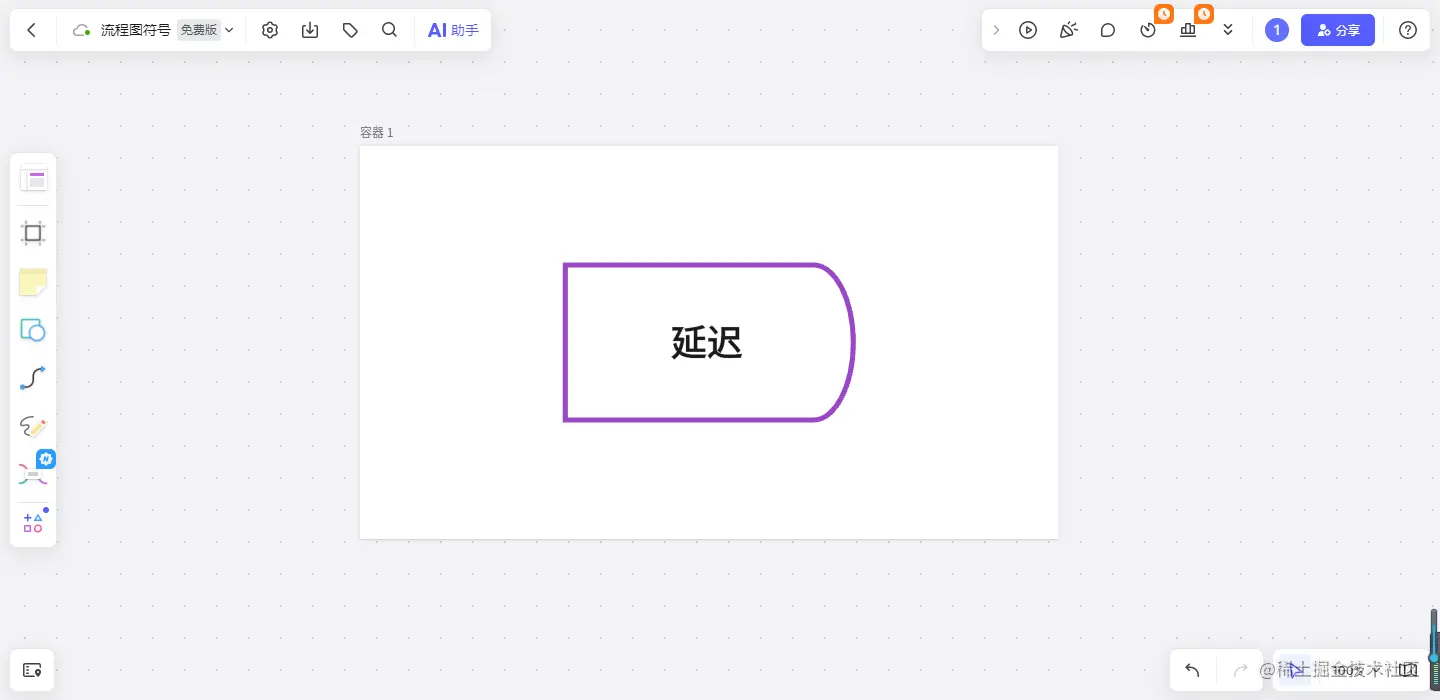Image resolution: width=1440 pixels, height=700 pixels.
Task: Click the 流程图符号 file title
Action: (x=135, y=30)
